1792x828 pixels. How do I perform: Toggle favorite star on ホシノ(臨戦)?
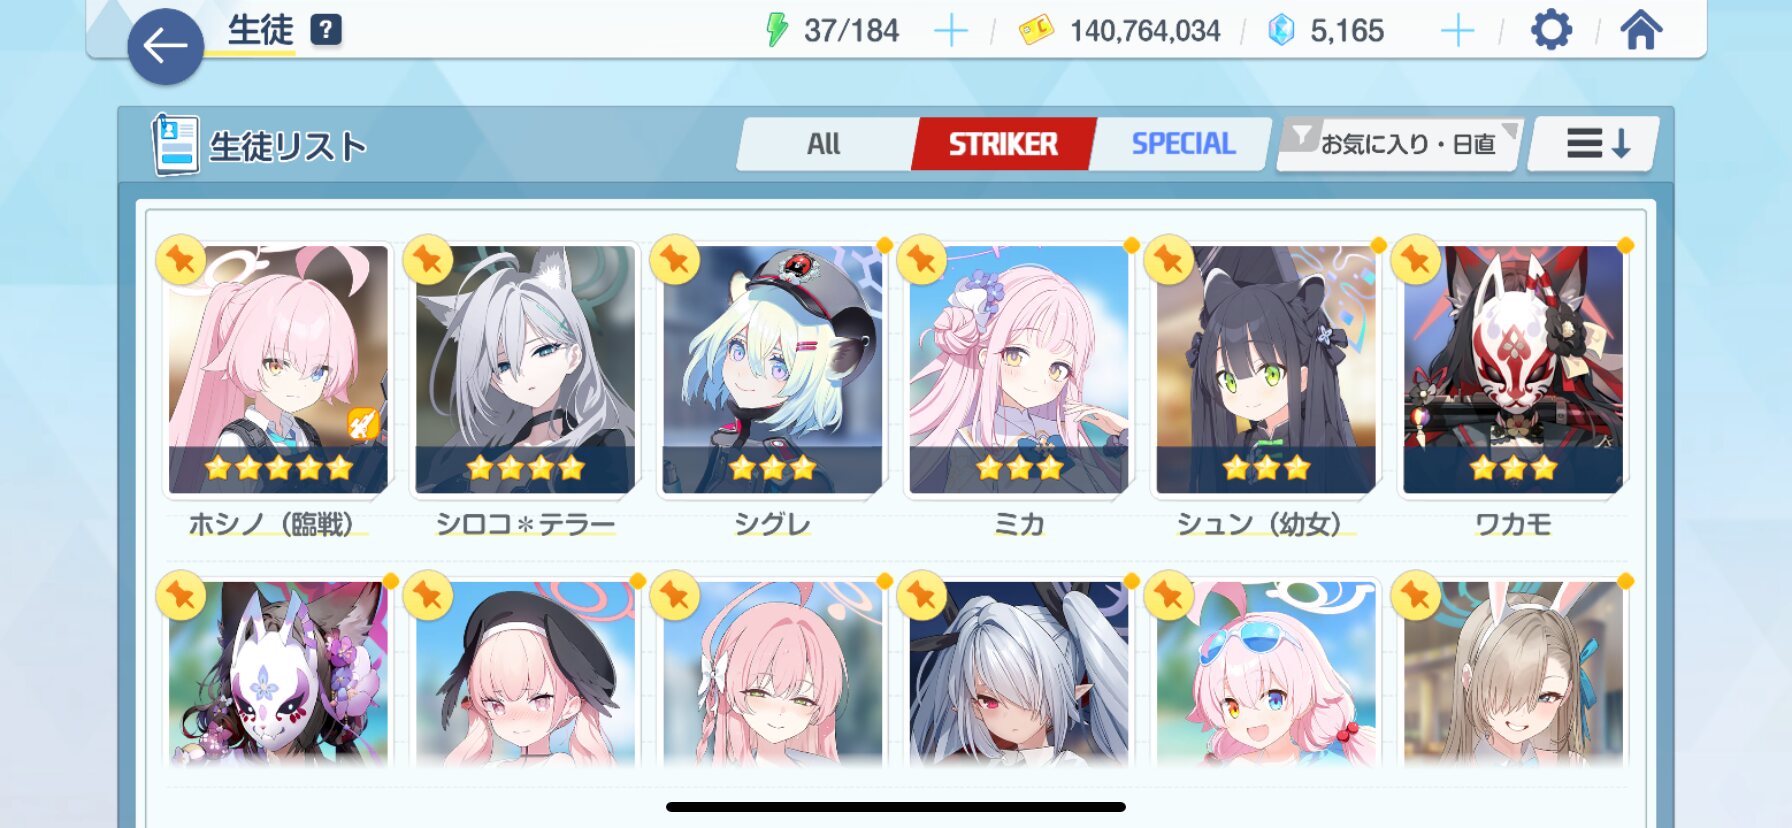click(181, 260)
